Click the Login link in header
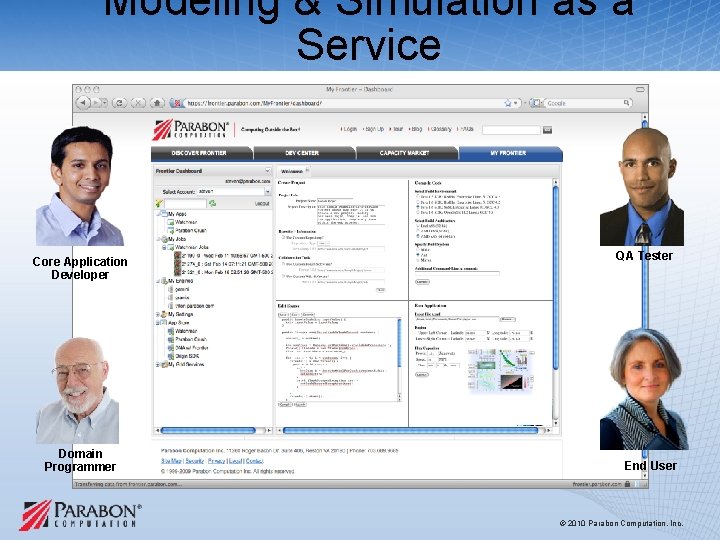Image resolution: width=720 pixels, height=540 pixels. tap(350, 129)
